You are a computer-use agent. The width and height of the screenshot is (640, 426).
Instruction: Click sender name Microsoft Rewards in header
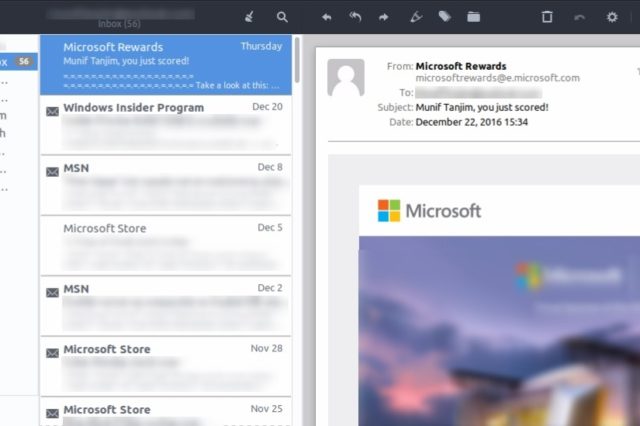(461, 66)
